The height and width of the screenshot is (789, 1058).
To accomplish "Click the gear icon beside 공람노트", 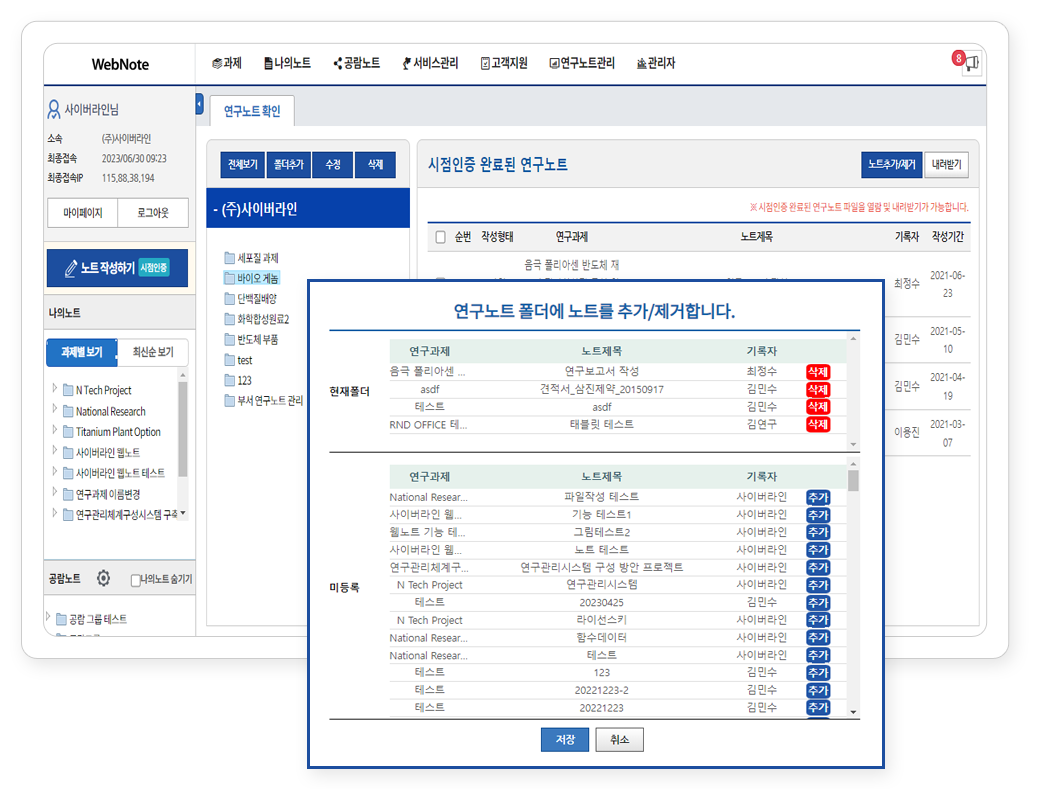I will (x=103, y=578).
